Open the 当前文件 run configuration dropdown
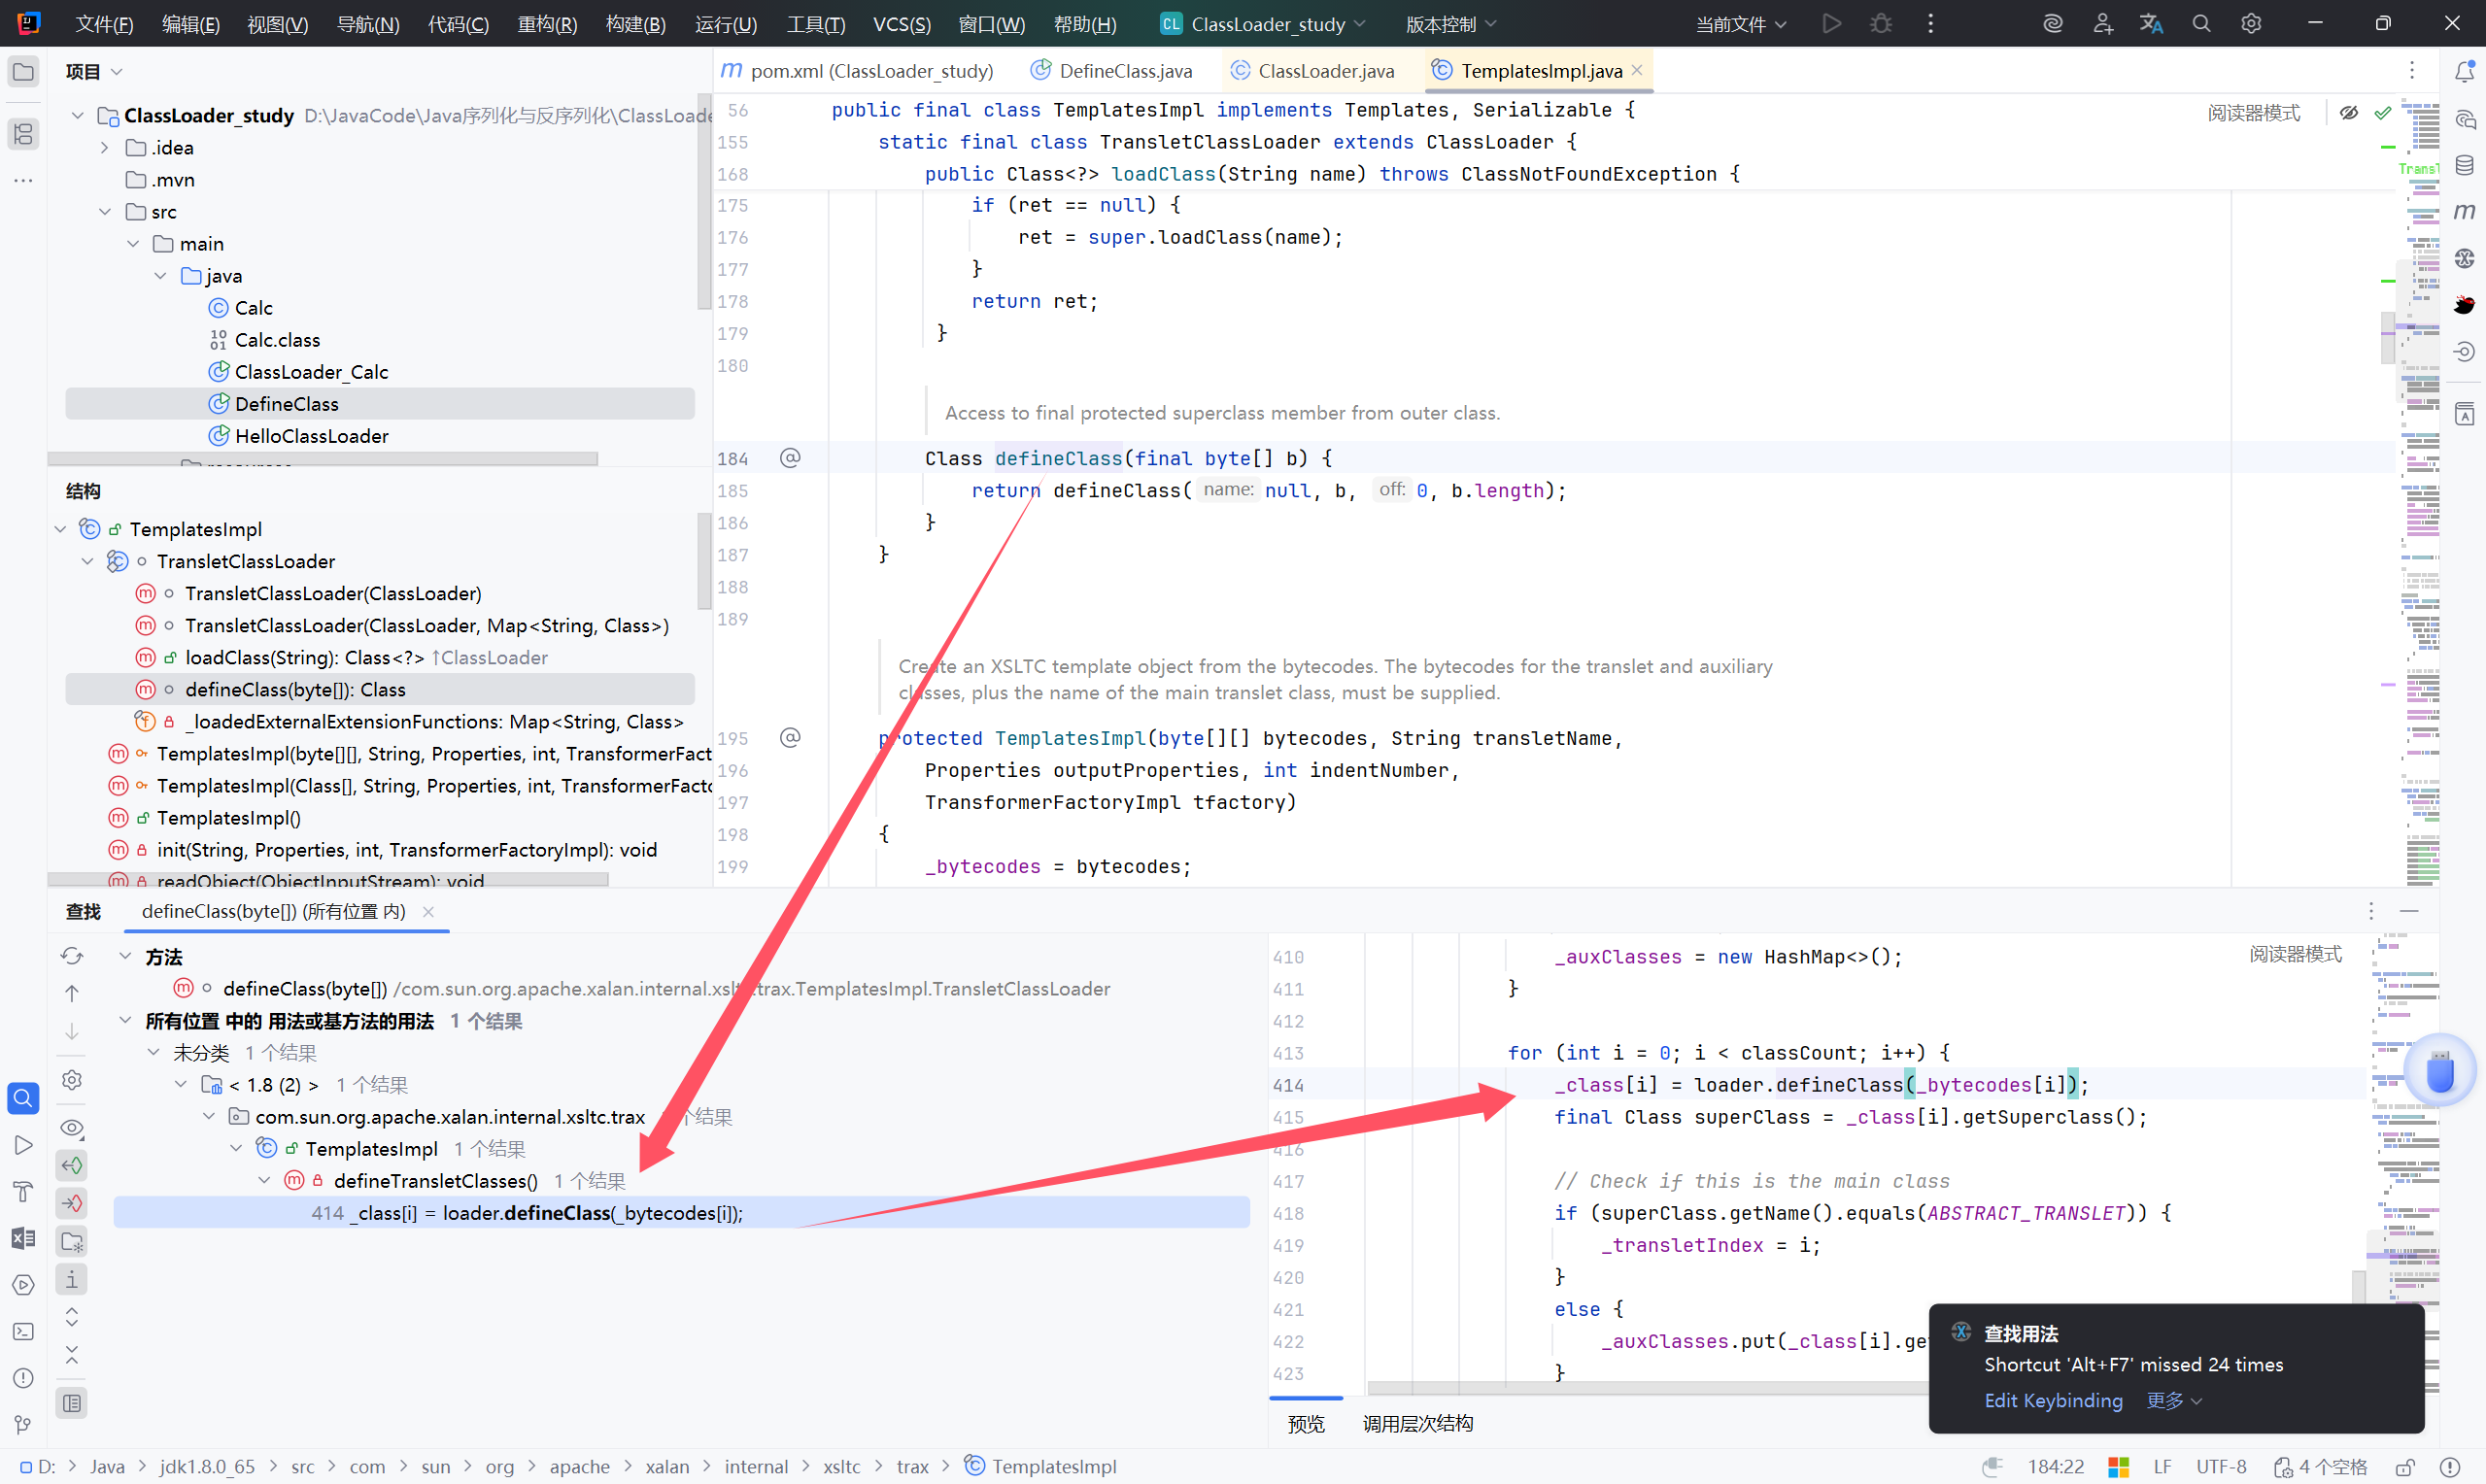 click(1741, 24)
